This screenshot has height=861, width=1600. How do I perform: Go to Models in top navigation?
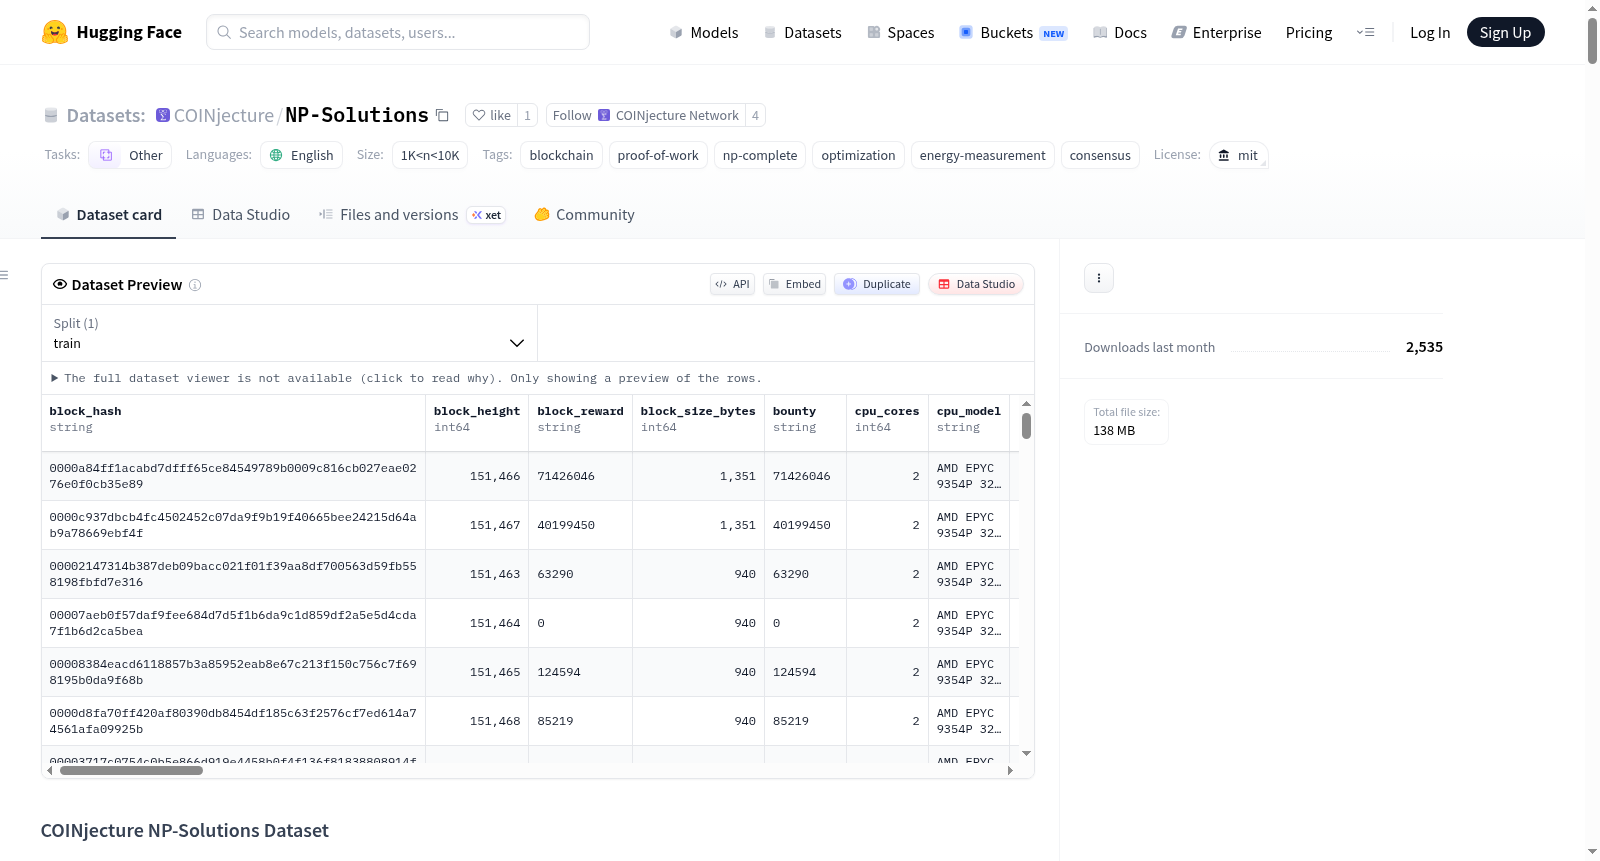pos(704,32)
